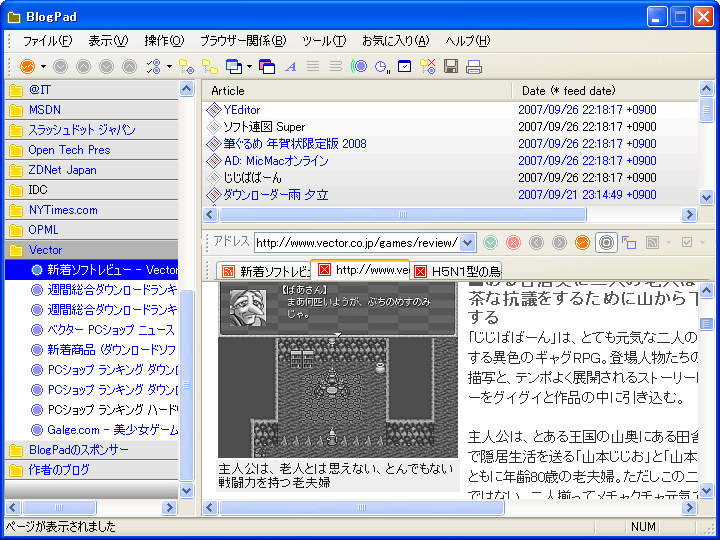Open the dropdown arrow beside the gray checkbox icon
Image resolution: width=720 pixels, height=540 pixels.
[x=702, y=242]
